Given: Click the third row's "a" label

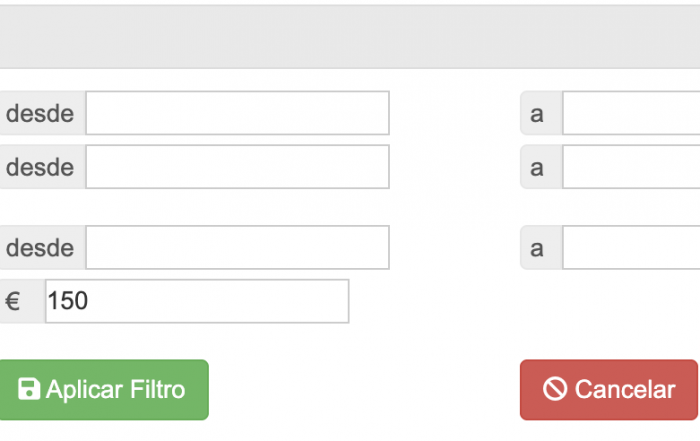Looking at the screenshot, I should point(538,248).
